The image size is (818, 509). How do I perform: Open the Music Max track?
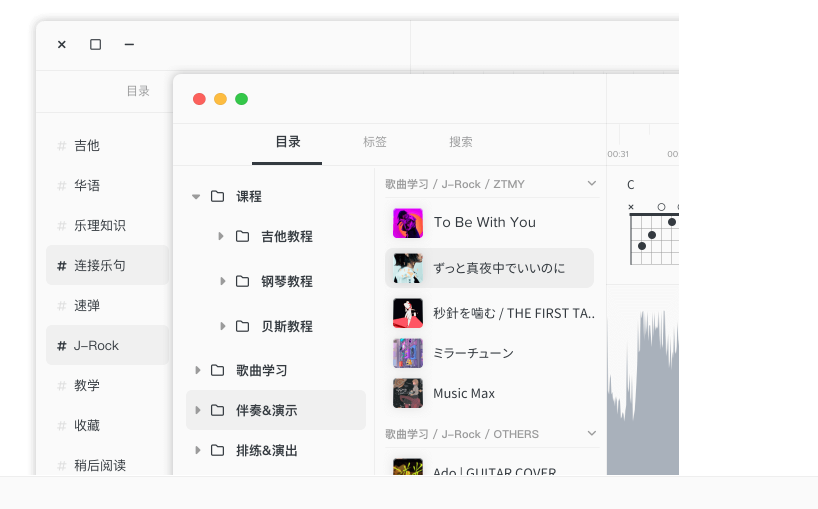[464, 393]
